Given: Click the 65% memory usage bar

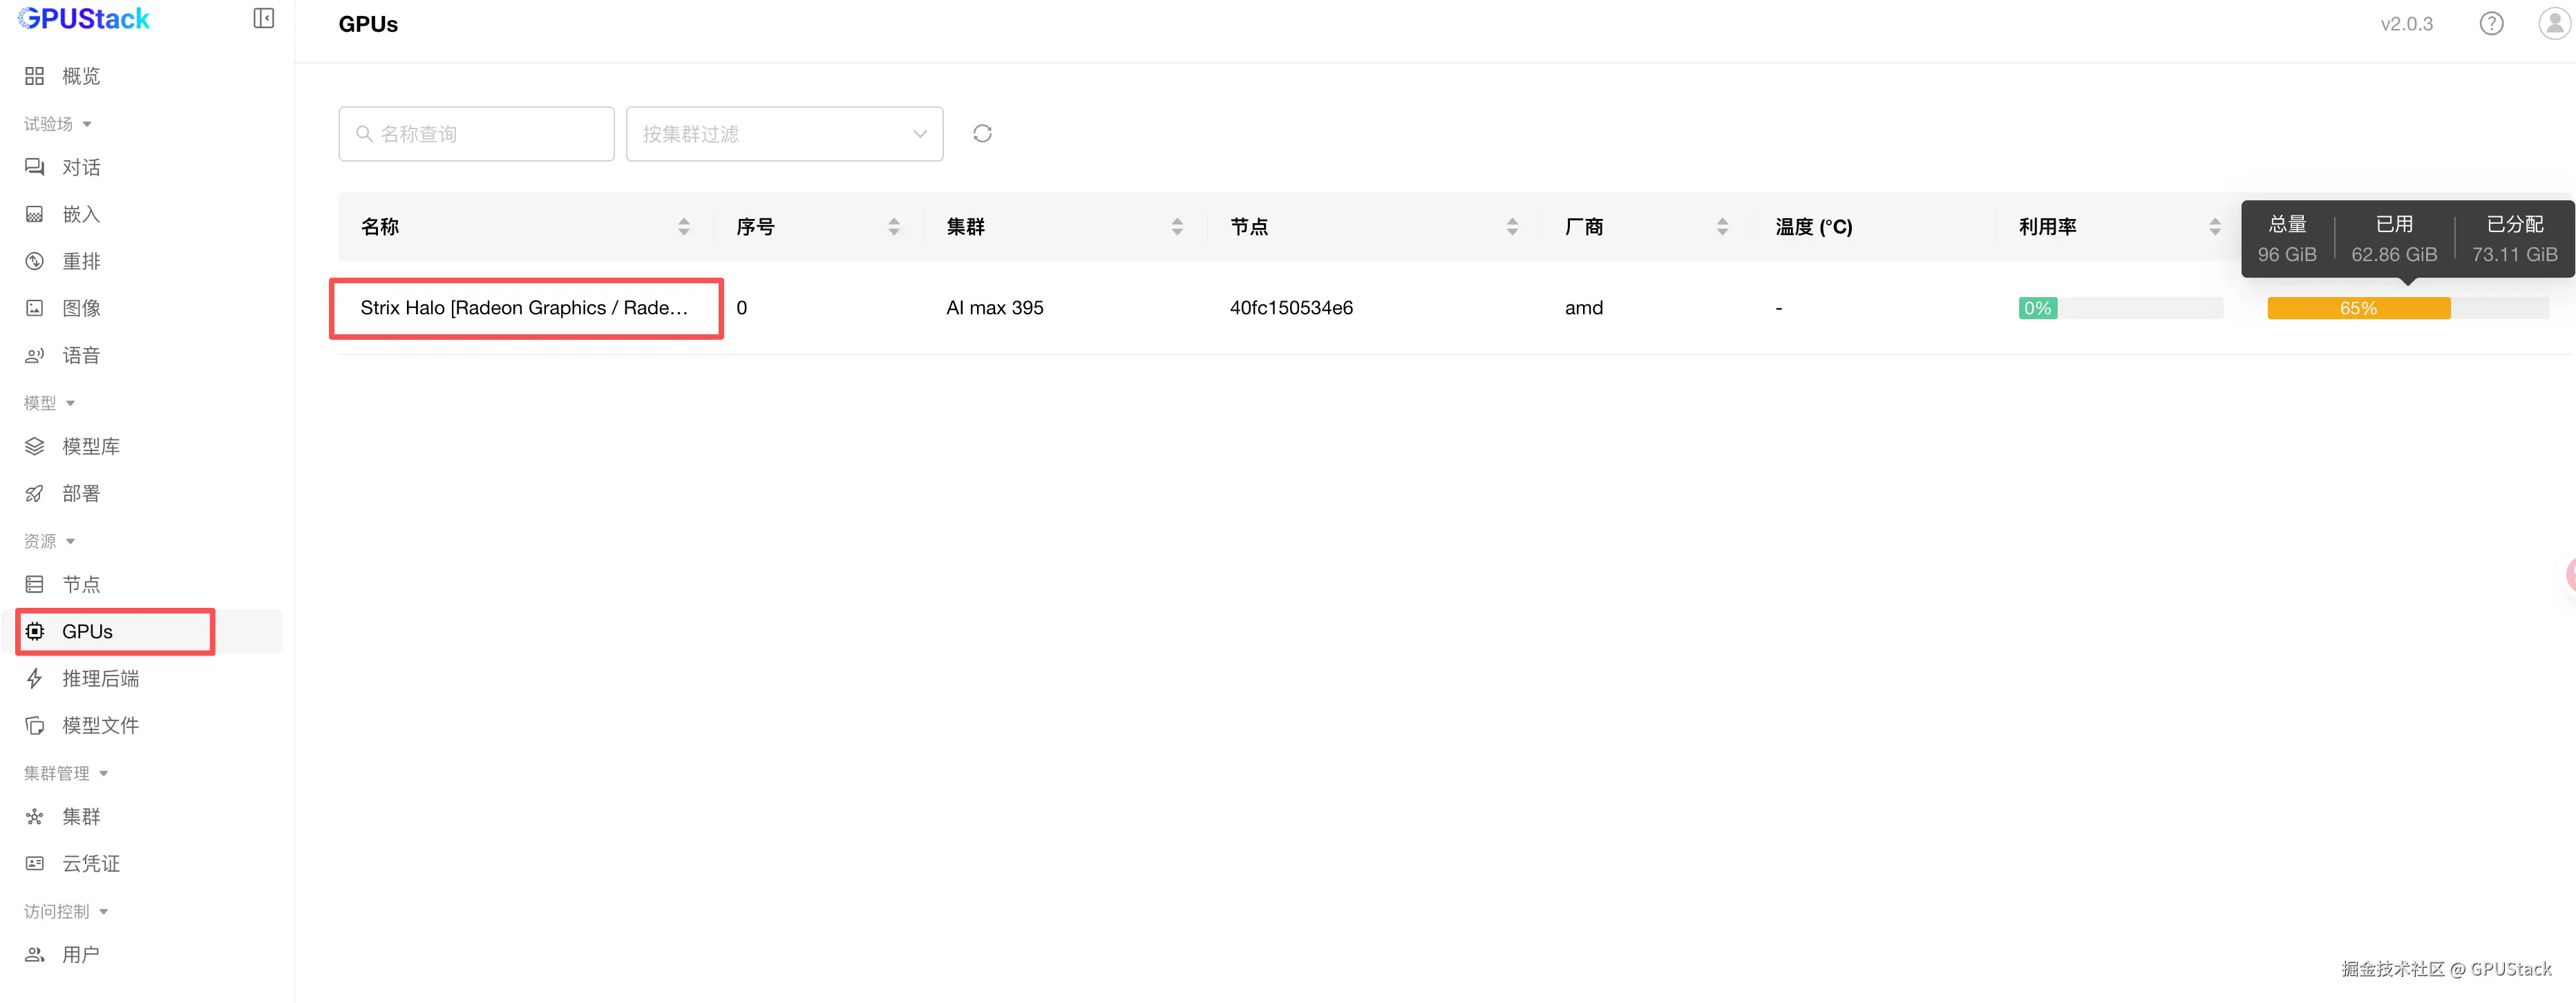Looking at the screenshot, I should pos(2358,308).
